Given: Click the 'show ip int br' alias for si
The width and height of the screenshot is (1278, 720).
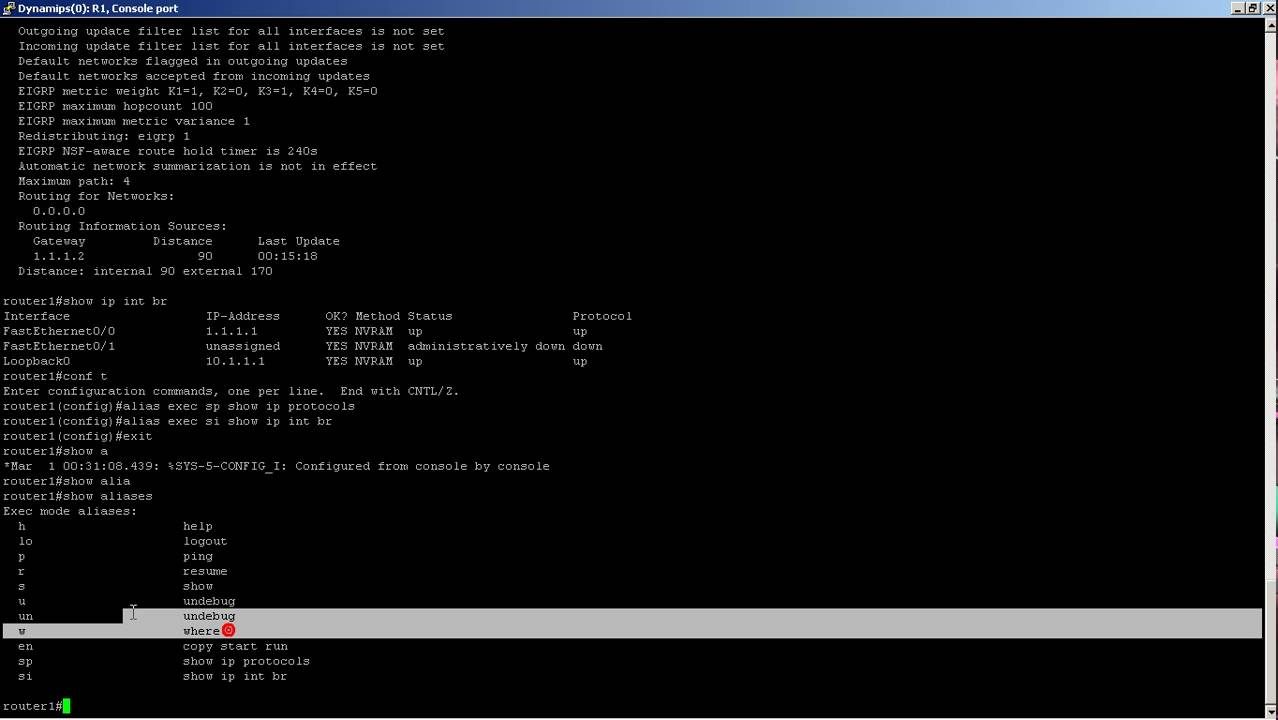Looking at the screenshot, I should (235, 676).
